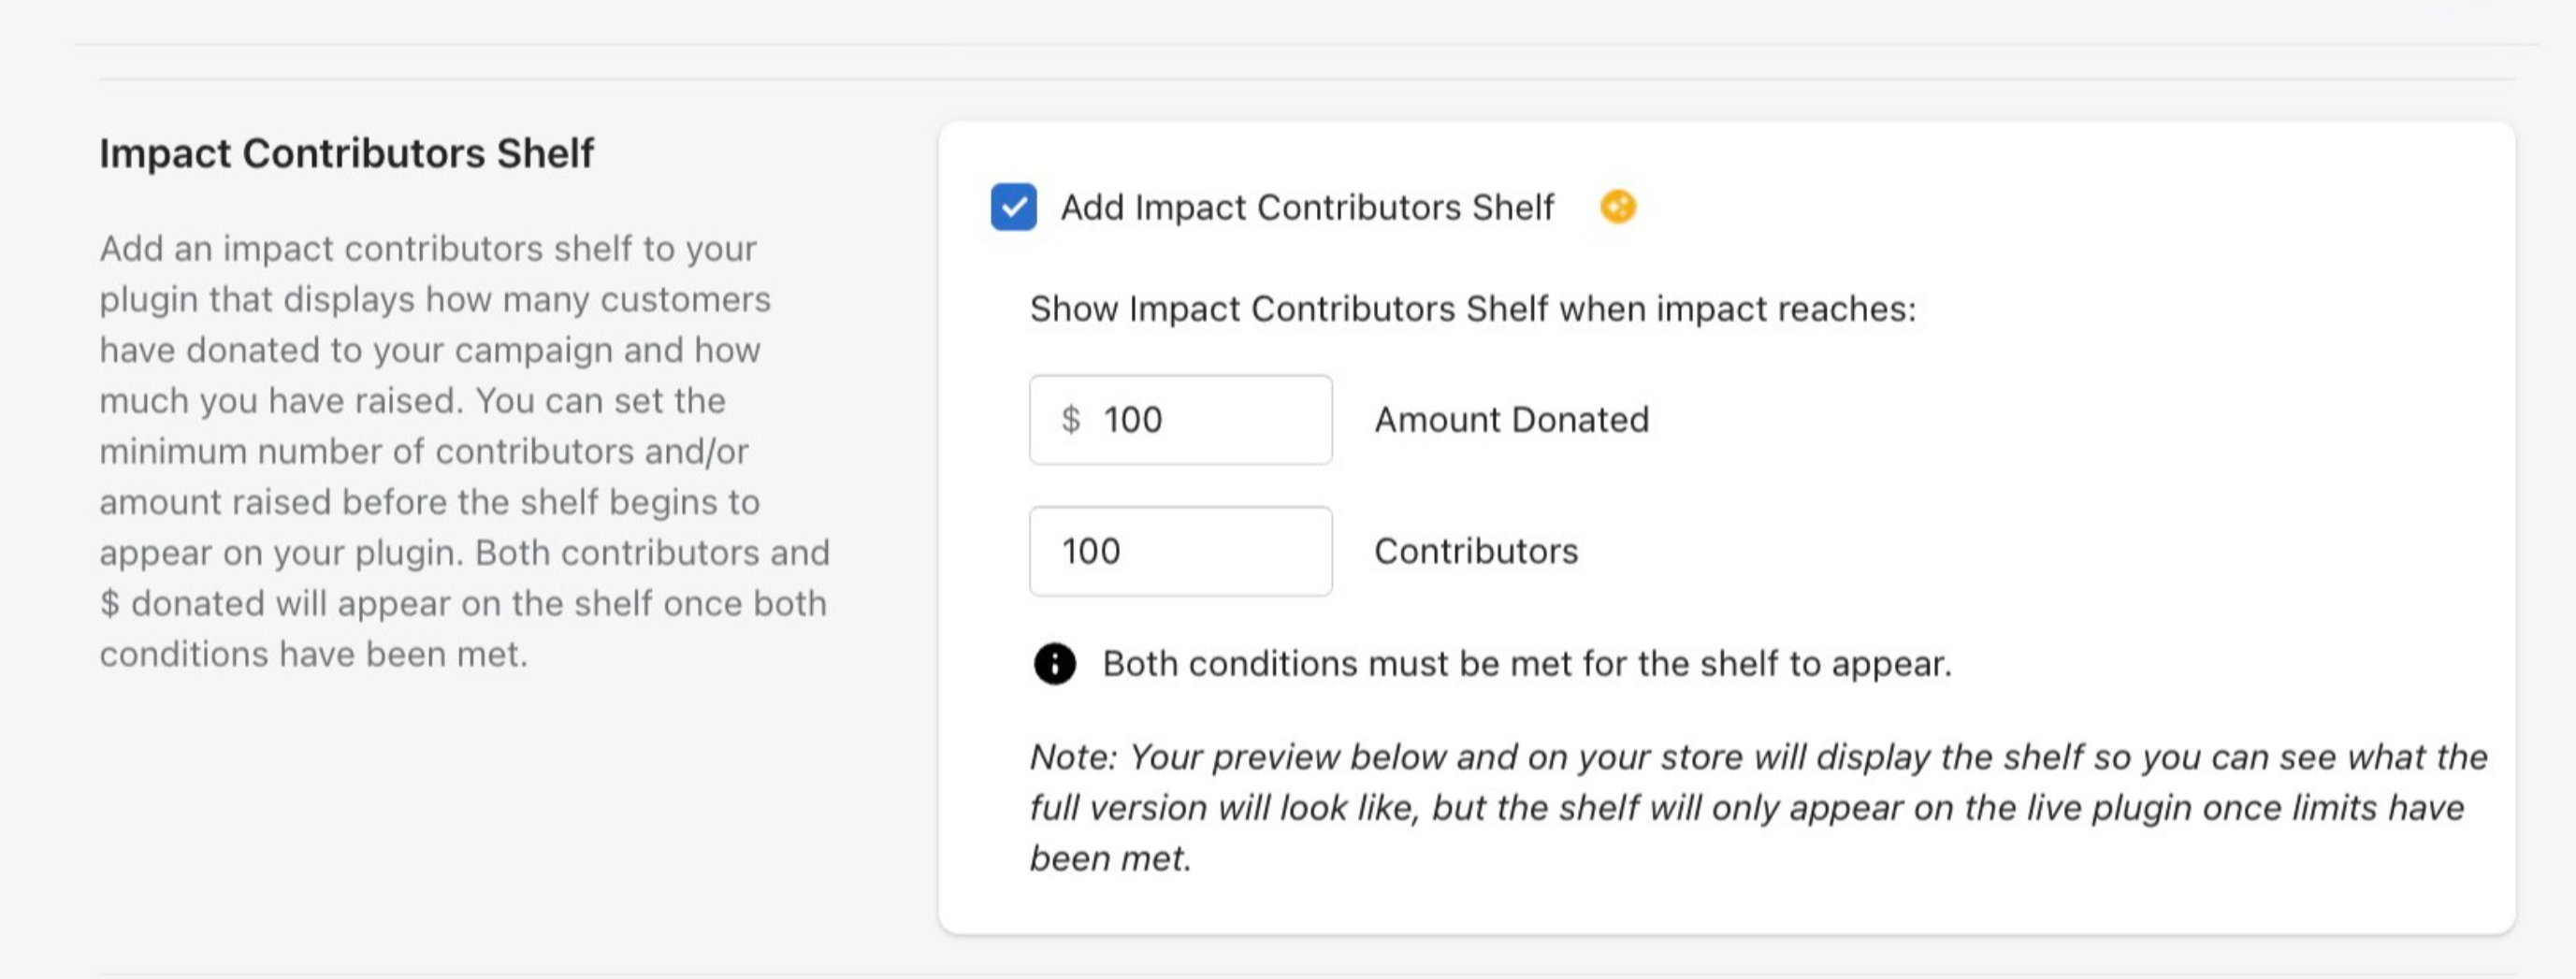This screenshot has height=979, width=2576.
Task: Focus the Amount Donated input field
Action: (x=1220, y=419)
